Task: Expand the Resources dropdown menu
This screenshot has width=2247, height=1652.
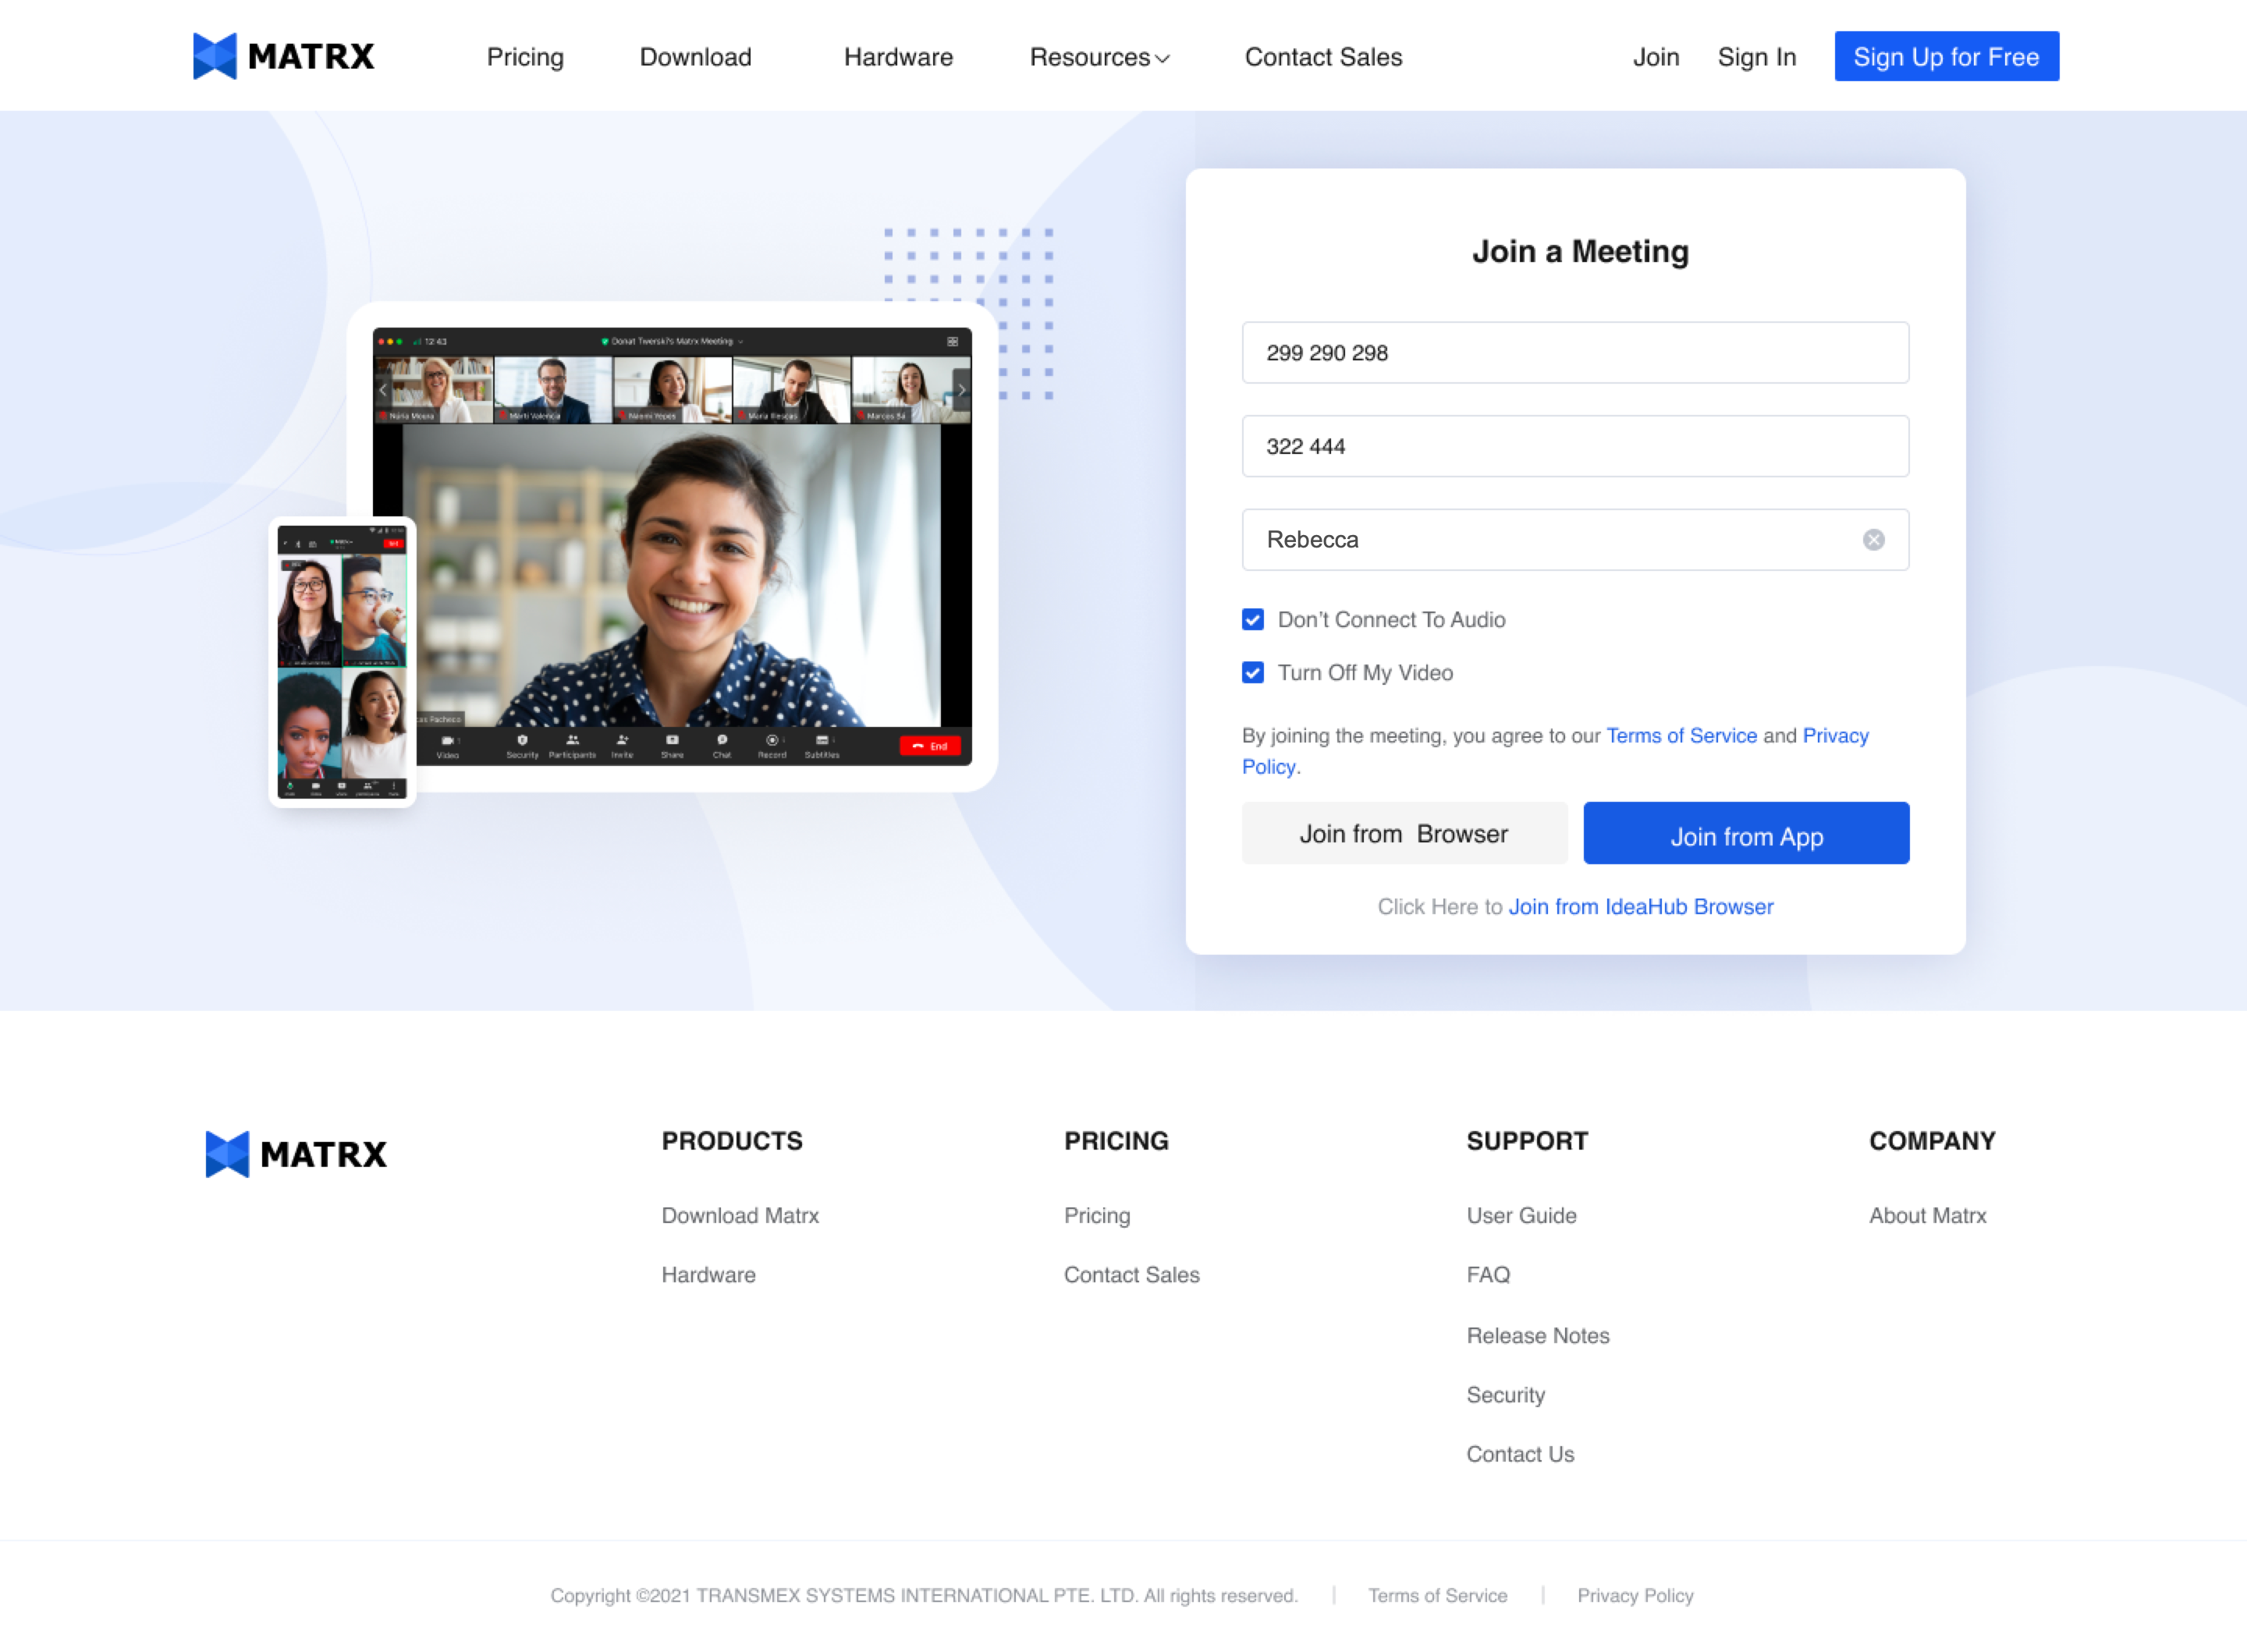Action: pyautogui.click(x=1099, y=57)
